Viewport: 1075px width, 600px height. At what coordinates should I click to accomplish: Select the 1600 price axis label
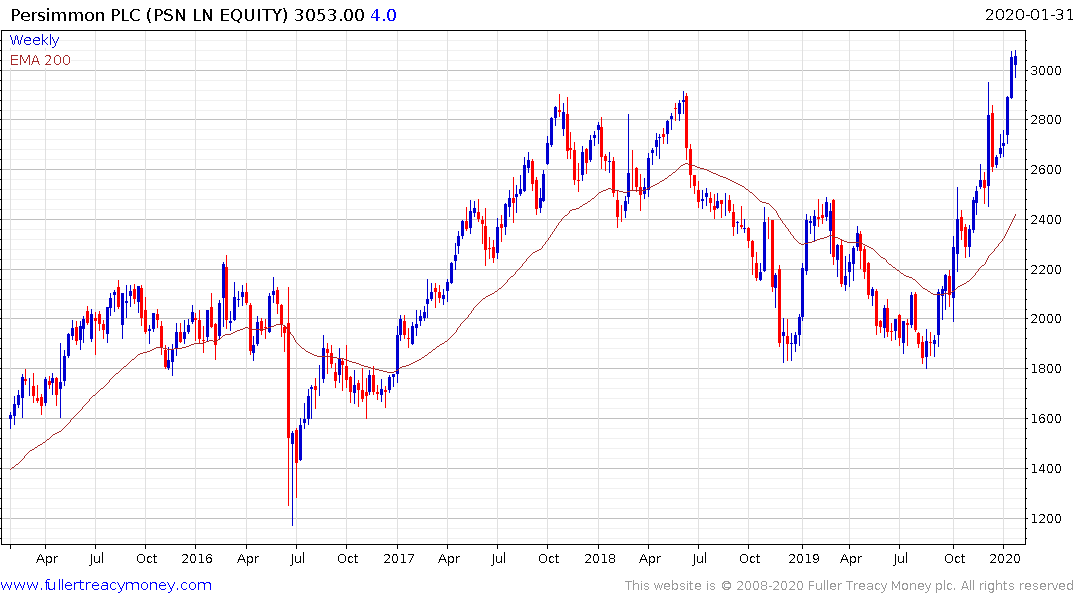coord(1046,419)
